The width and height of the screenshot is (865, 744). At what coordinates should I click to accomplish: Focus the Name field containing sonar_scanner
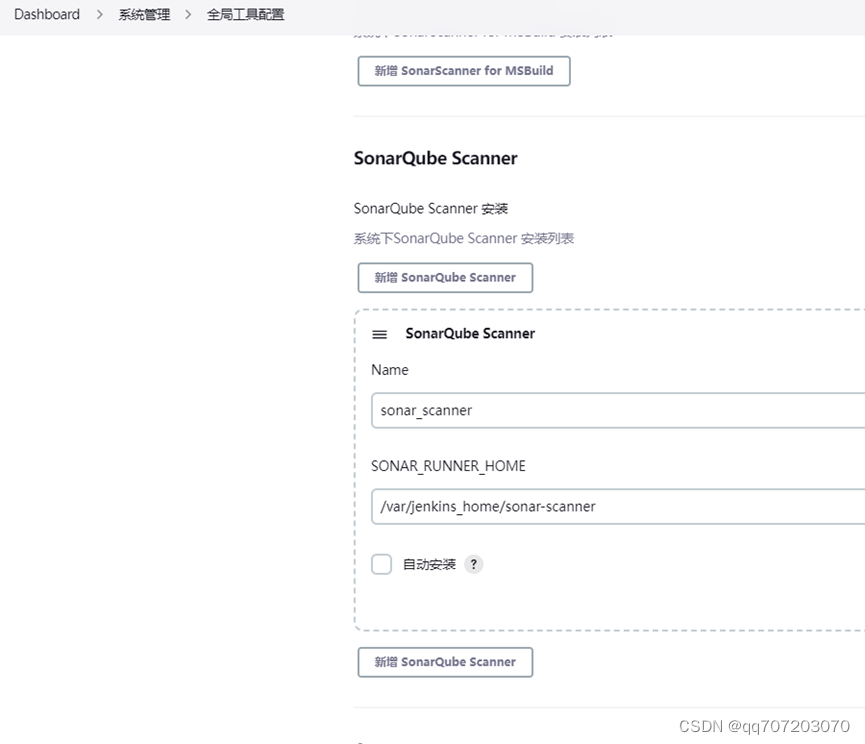tap(618, 410)
